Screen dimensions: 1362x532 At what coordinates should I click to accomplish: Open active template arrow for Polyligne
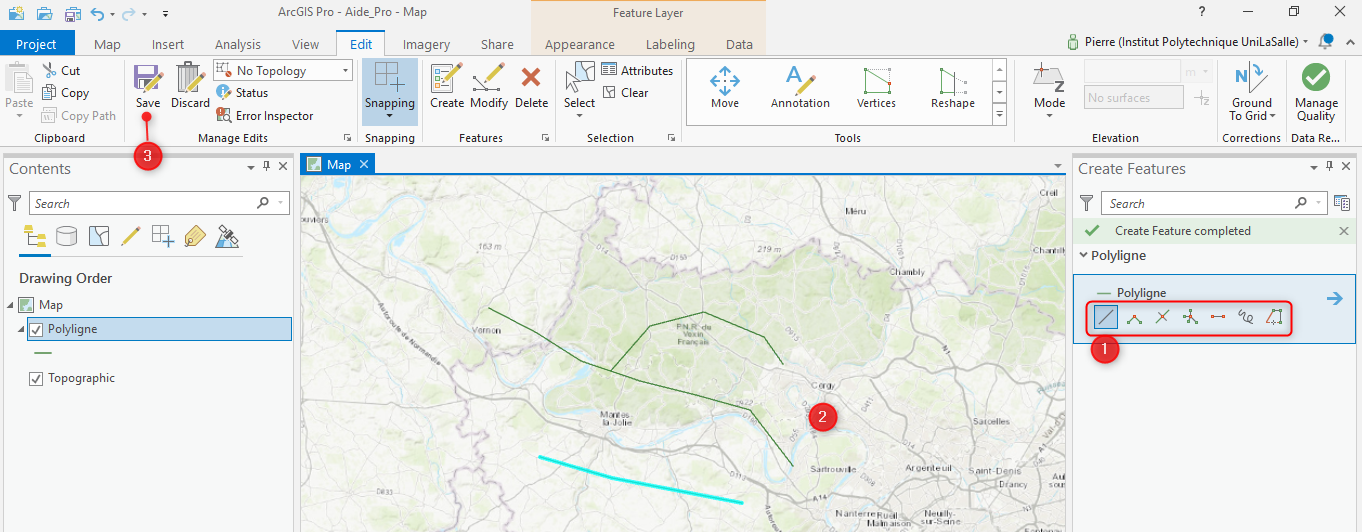1334,298
